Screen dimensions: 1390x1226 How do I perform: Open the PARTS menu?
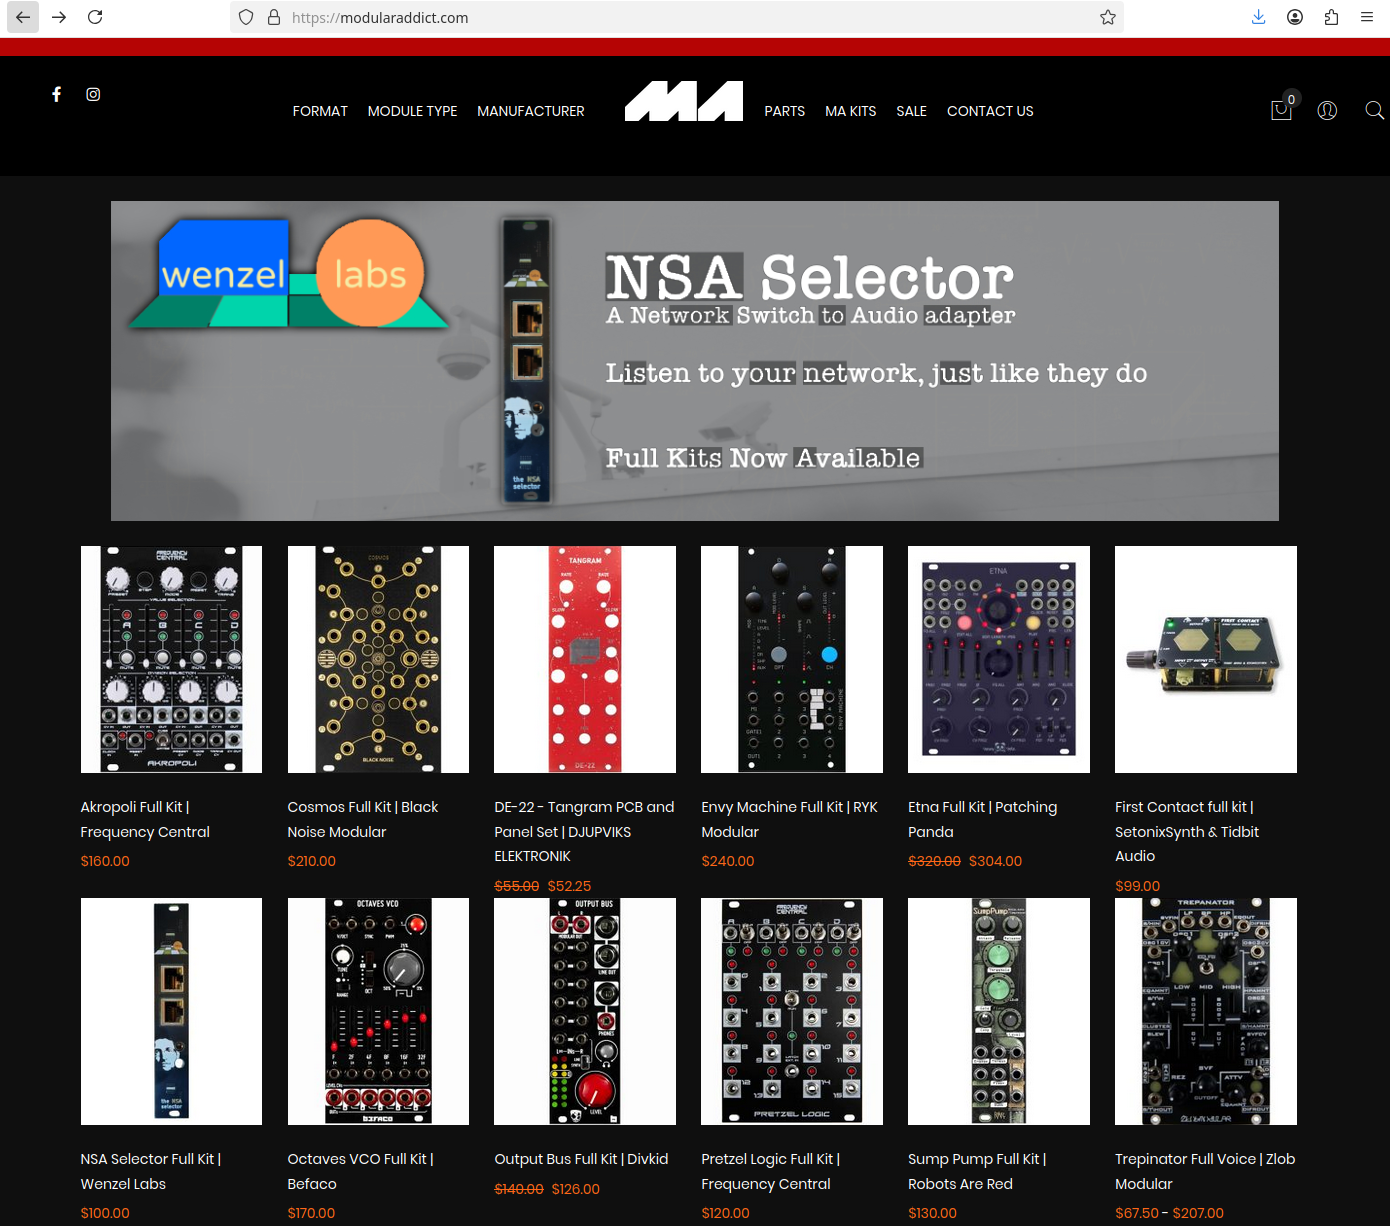click(x=785, y=111)
